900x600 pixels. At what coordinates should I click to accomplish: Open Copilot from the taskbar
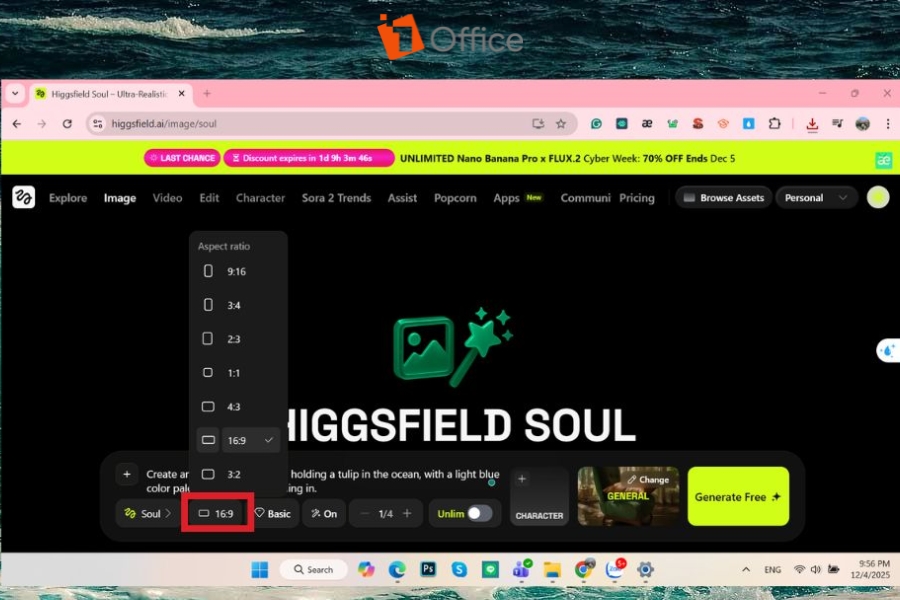[366, 570]
